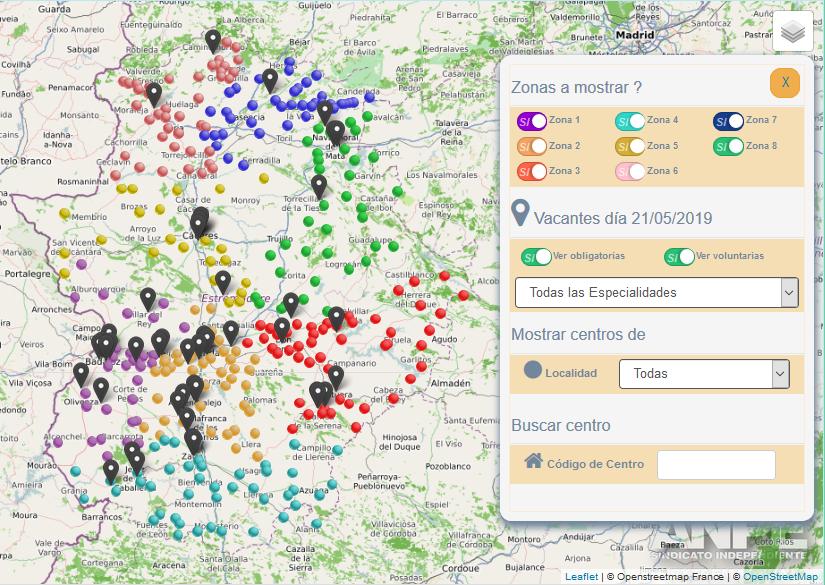Click the house icon next to Código de Centro

click(x=533, y=461)
